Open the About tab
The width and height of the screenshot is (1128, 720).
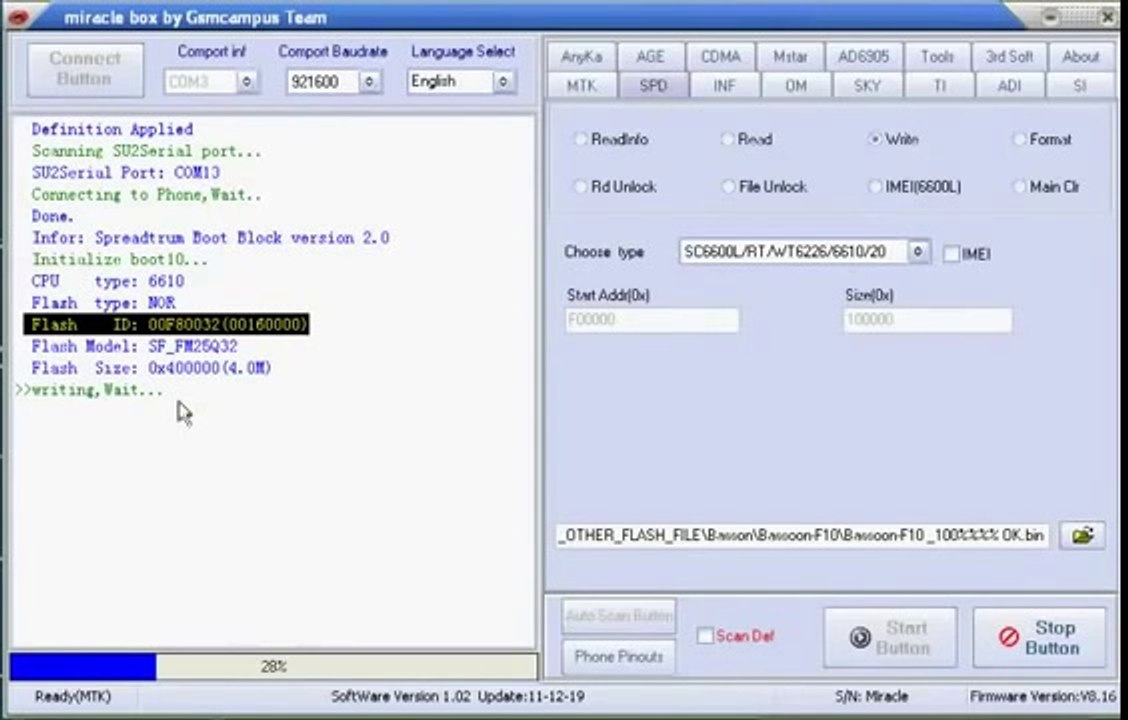coord(1081,57)
